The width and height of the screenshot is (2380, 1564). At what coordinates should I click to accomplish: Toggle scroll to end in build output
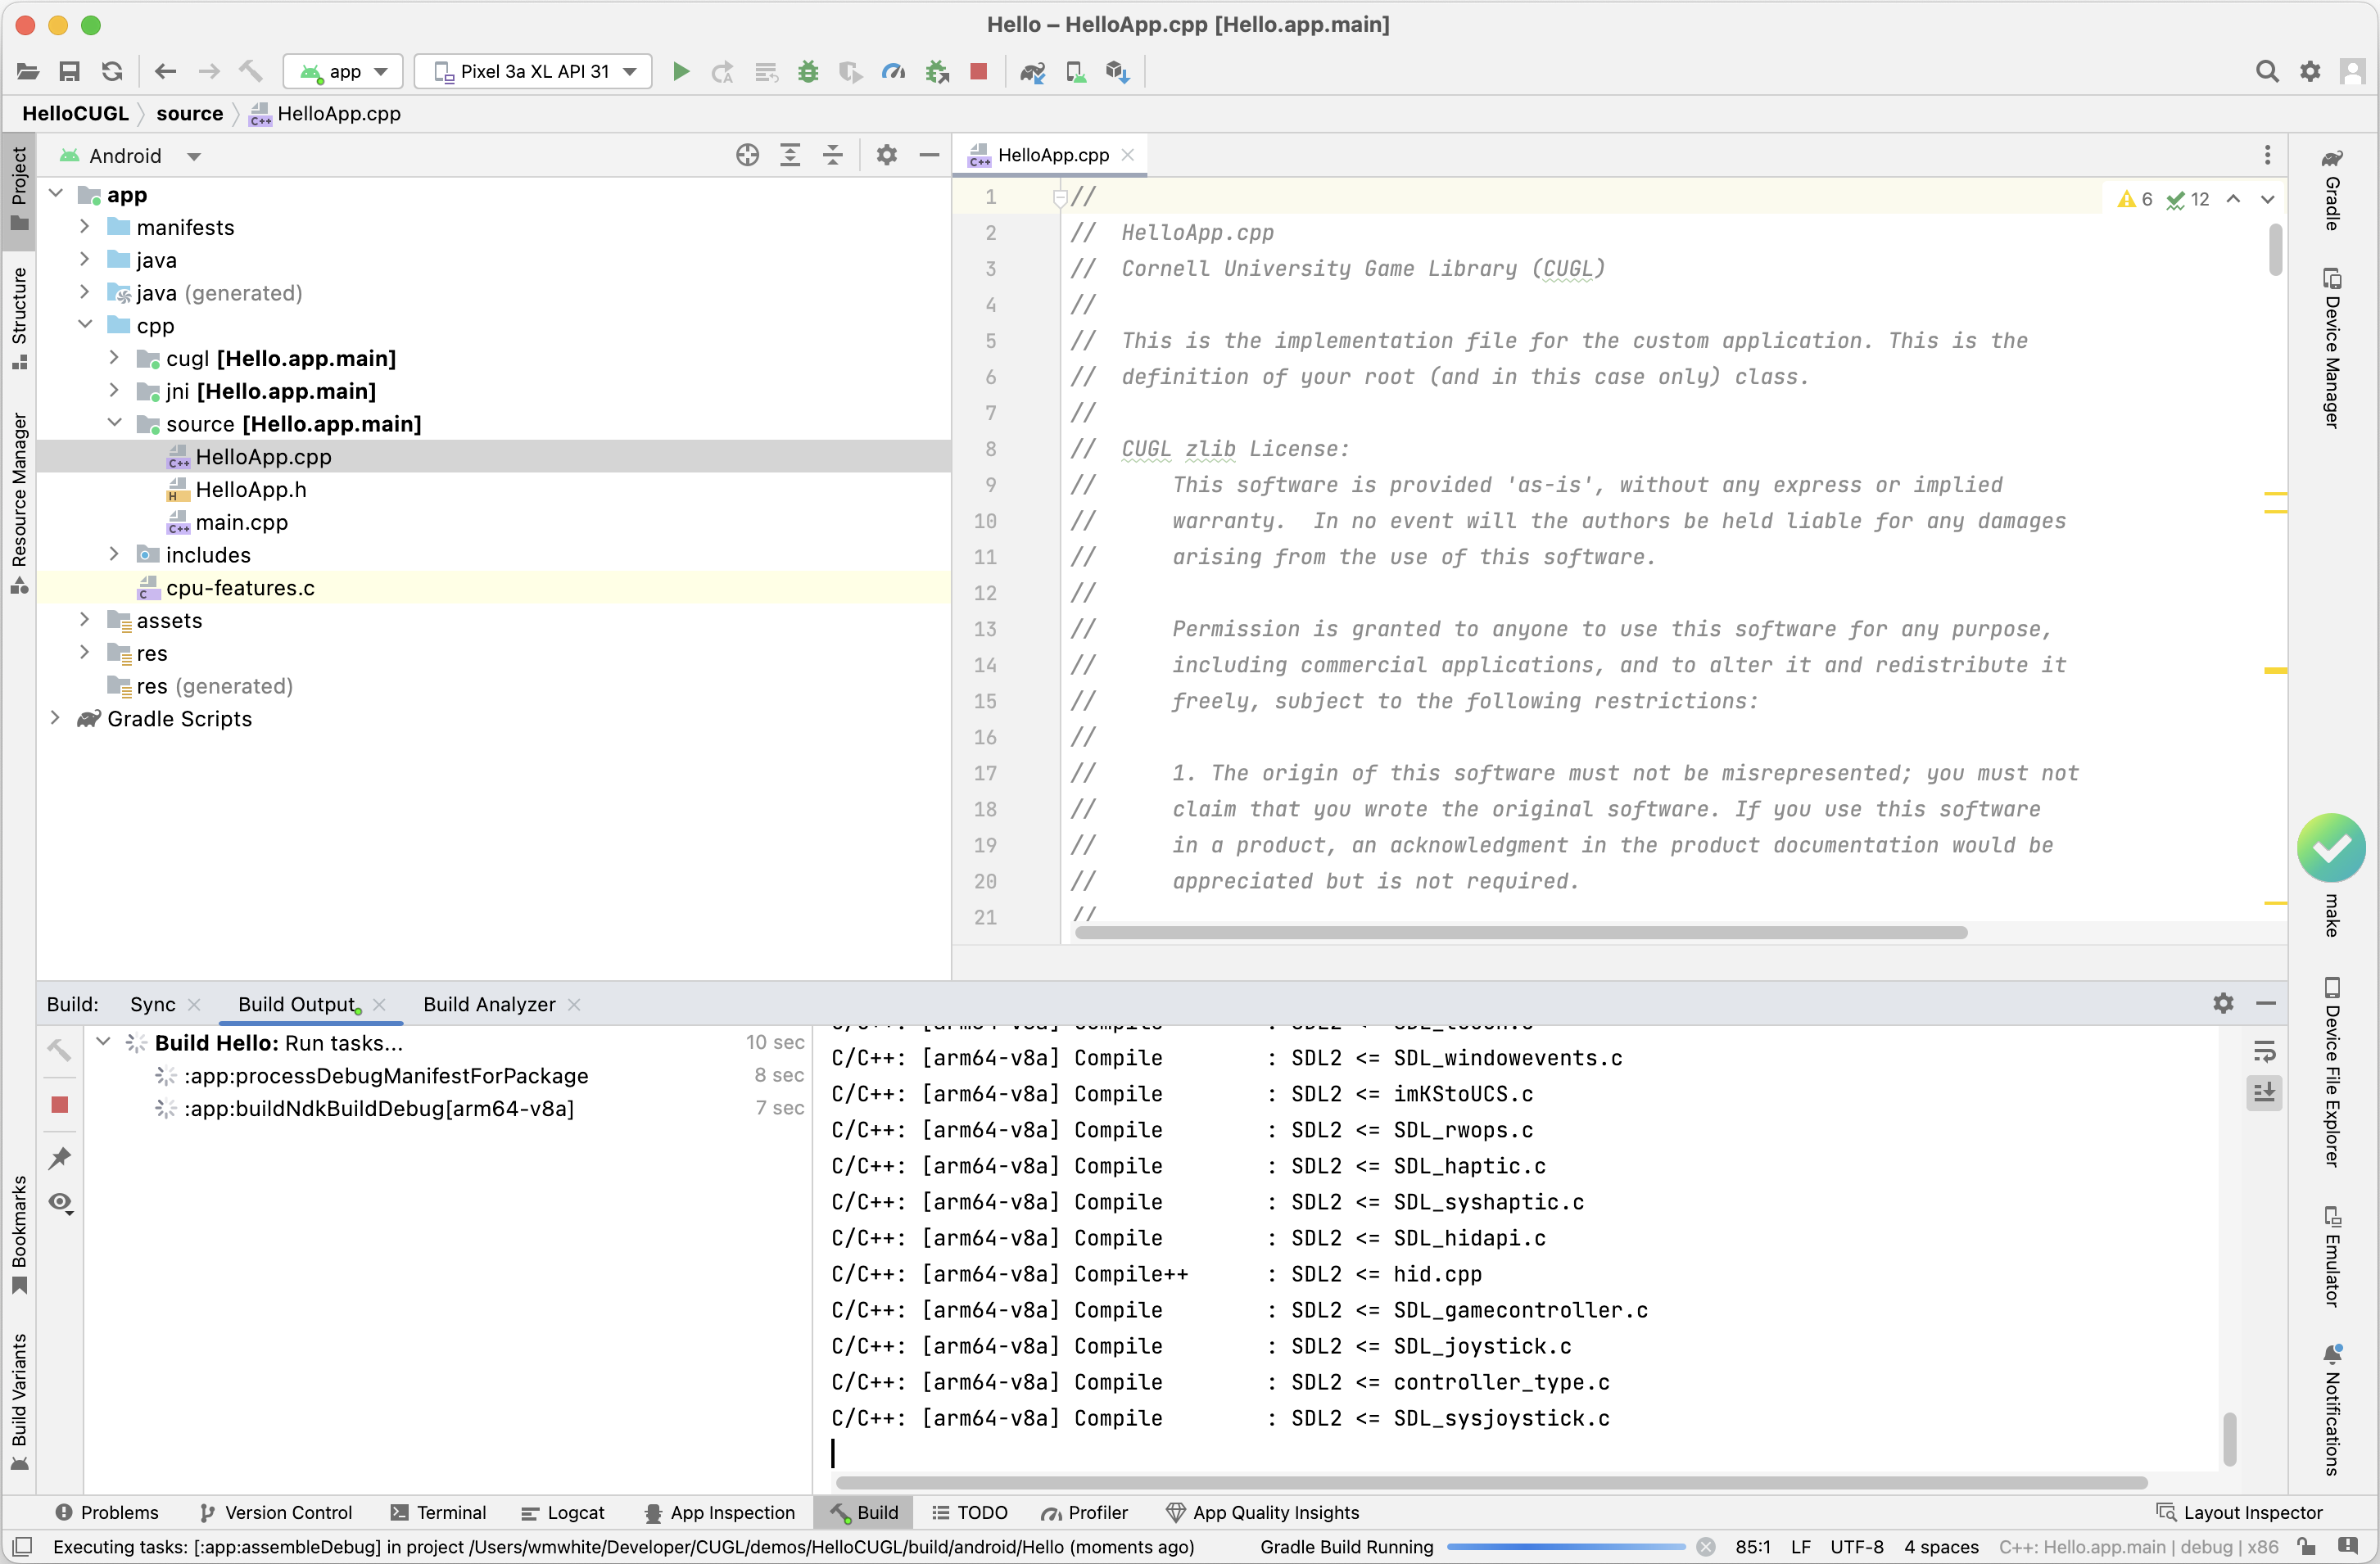pyautogui.click(x=2264, y=1092)
